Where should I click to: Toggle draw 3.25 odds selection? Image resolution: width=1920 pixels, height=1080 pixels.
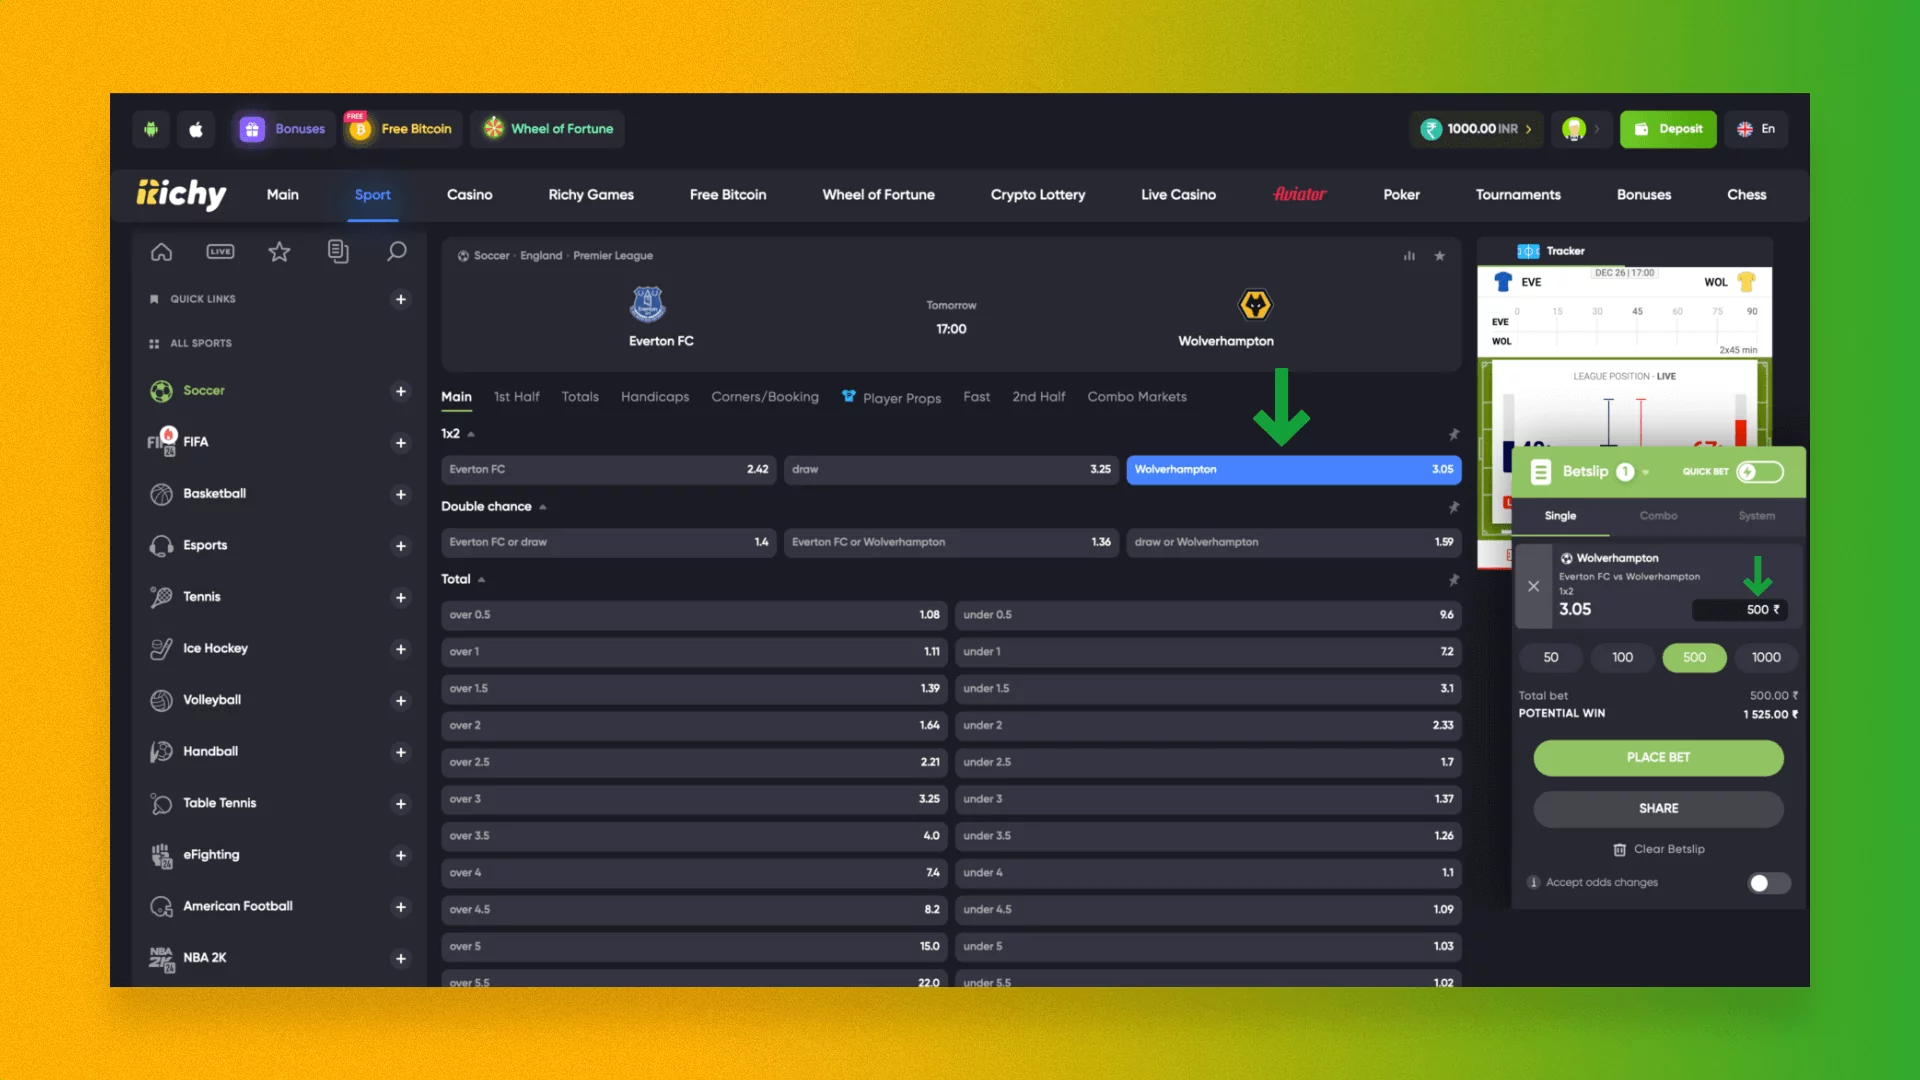(951, 470)
